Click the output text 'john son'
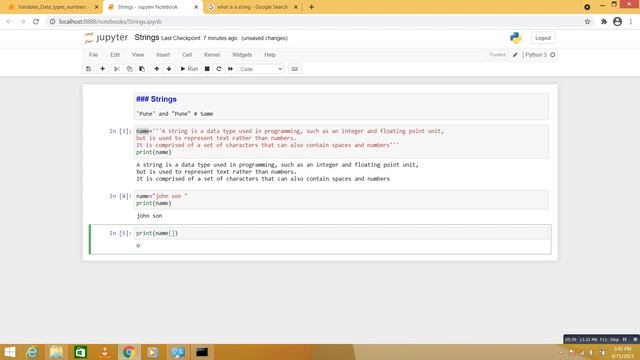Screen dimensions: 640x360 [x=149, y=216]
